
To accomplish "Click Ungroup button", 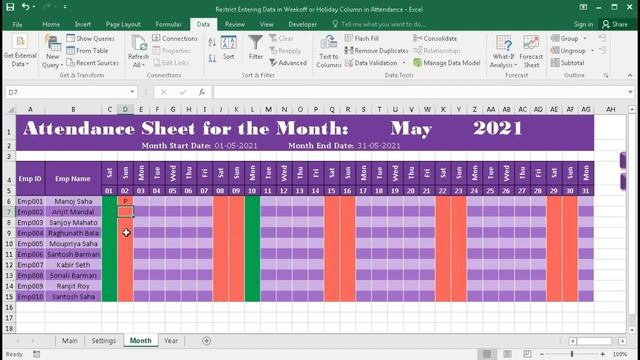I will pos(568,51).
